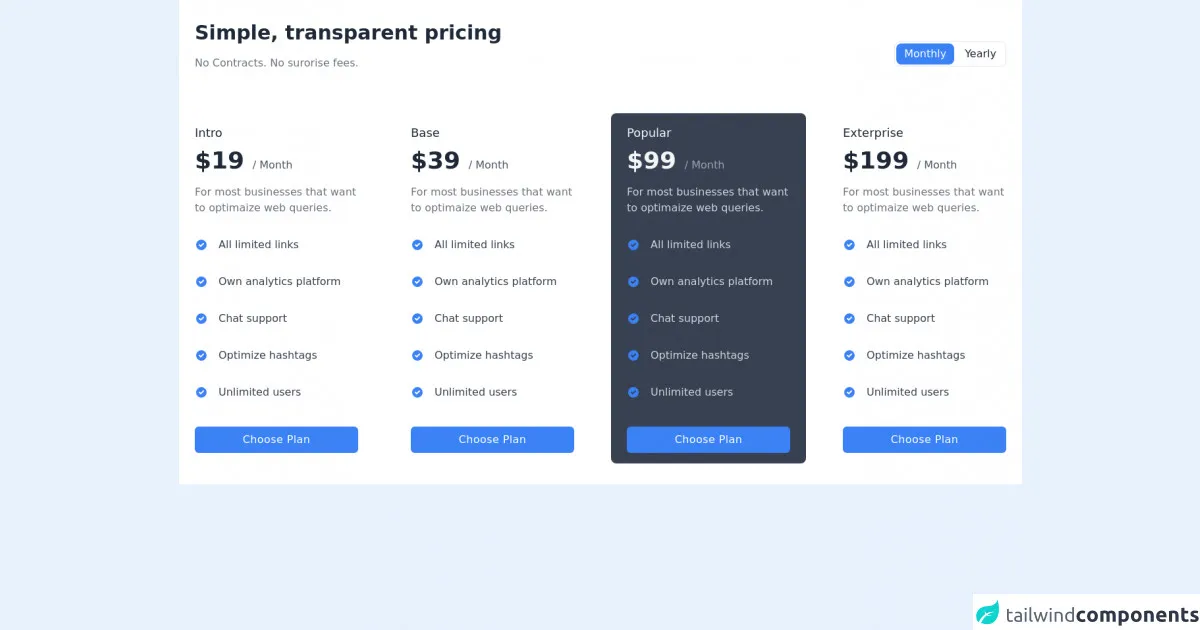Click the tailwindcomponents logo
1200x630 pixels.
tap(1086, 614)
